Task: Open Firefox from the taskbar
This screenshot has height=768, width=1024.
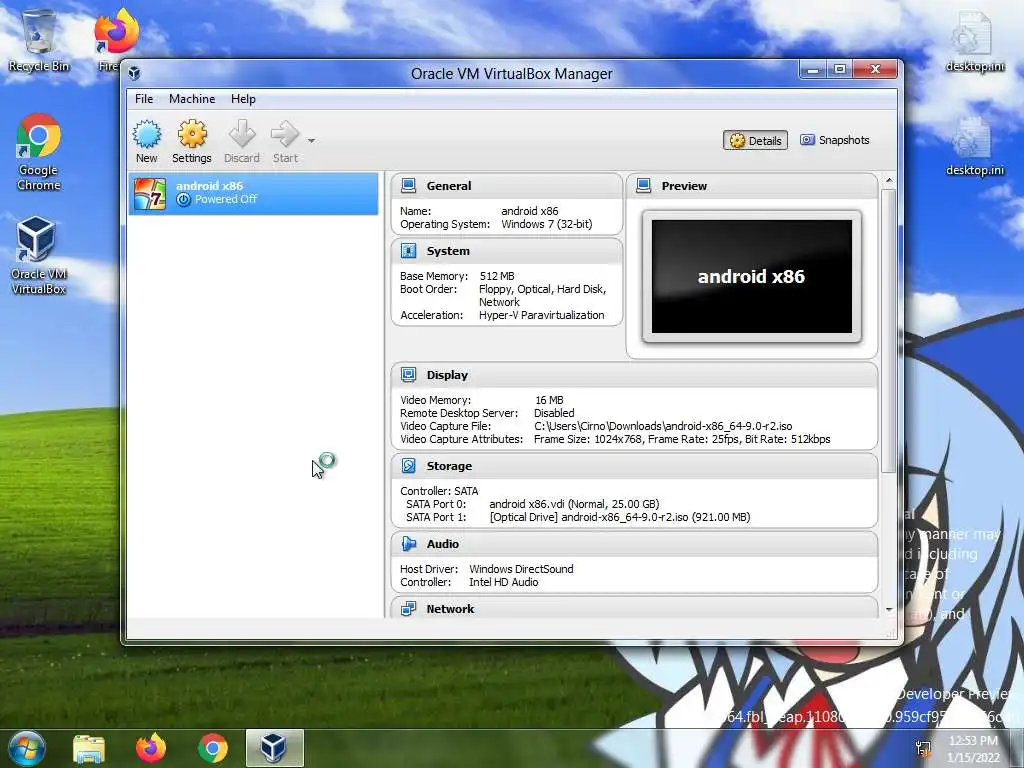Action: coord(151,748)
